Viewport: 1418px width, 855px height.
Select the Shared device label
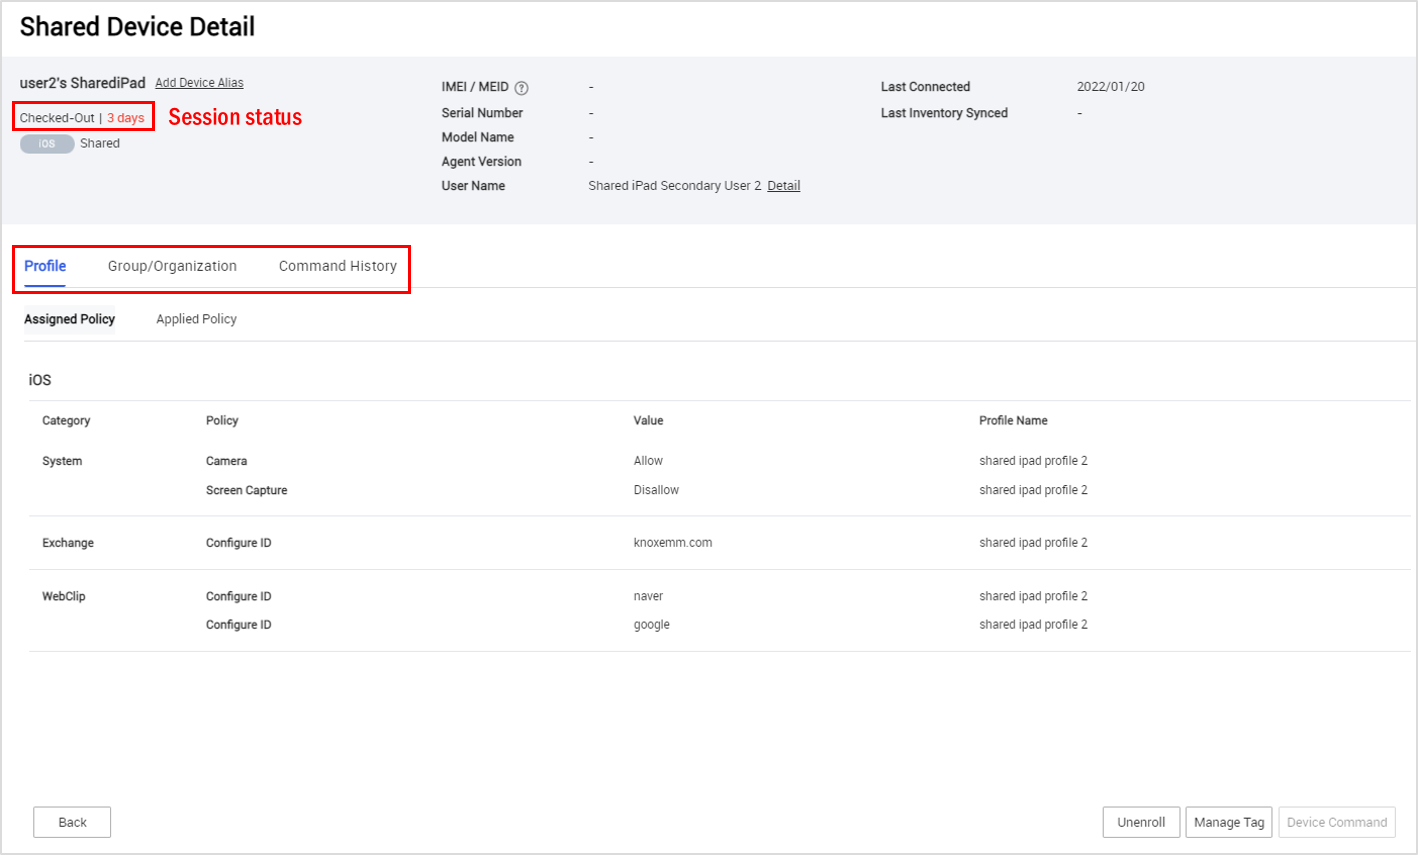pyautogui.click(x=99, y=143)
